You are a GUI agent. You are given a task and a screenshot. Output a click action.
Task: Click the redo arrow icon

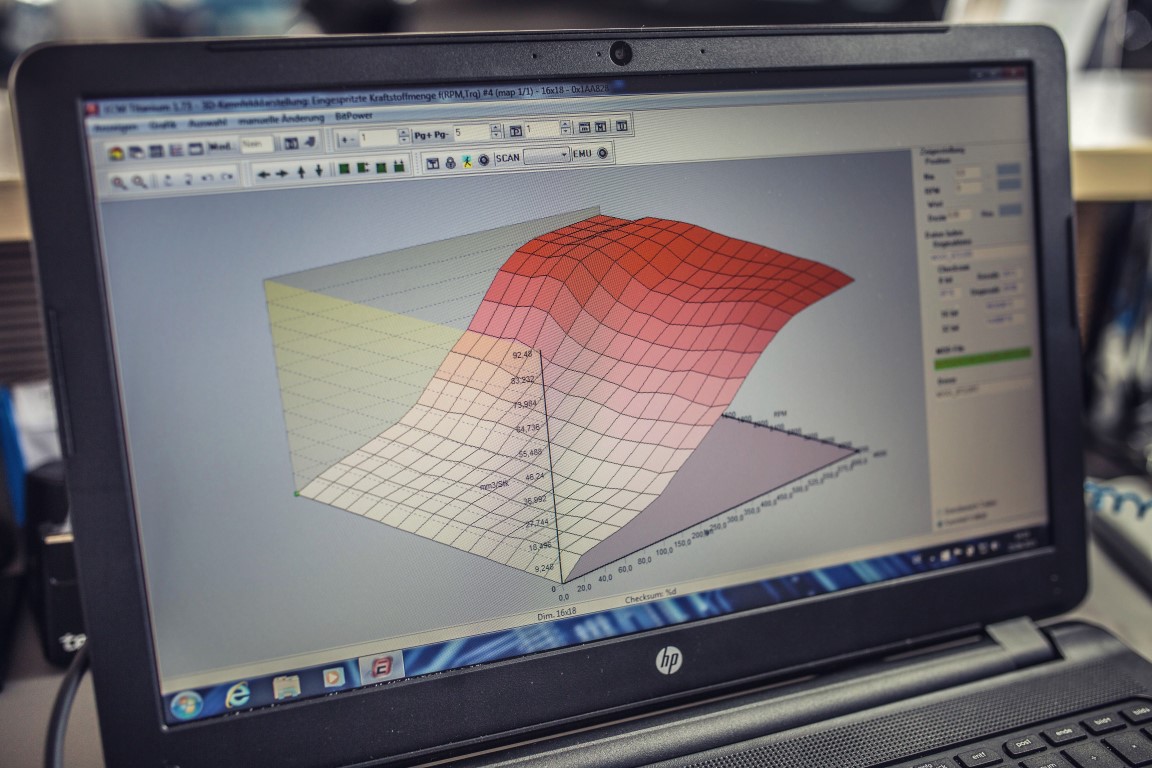click(227, 177)
